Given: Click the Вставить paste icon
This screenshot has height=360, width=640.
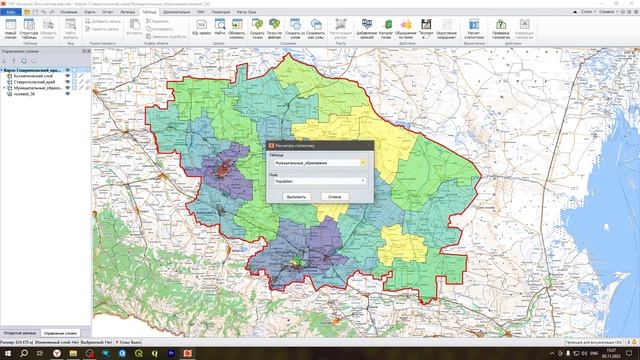Looking at the screenshot, I should (x=134, y=27).
